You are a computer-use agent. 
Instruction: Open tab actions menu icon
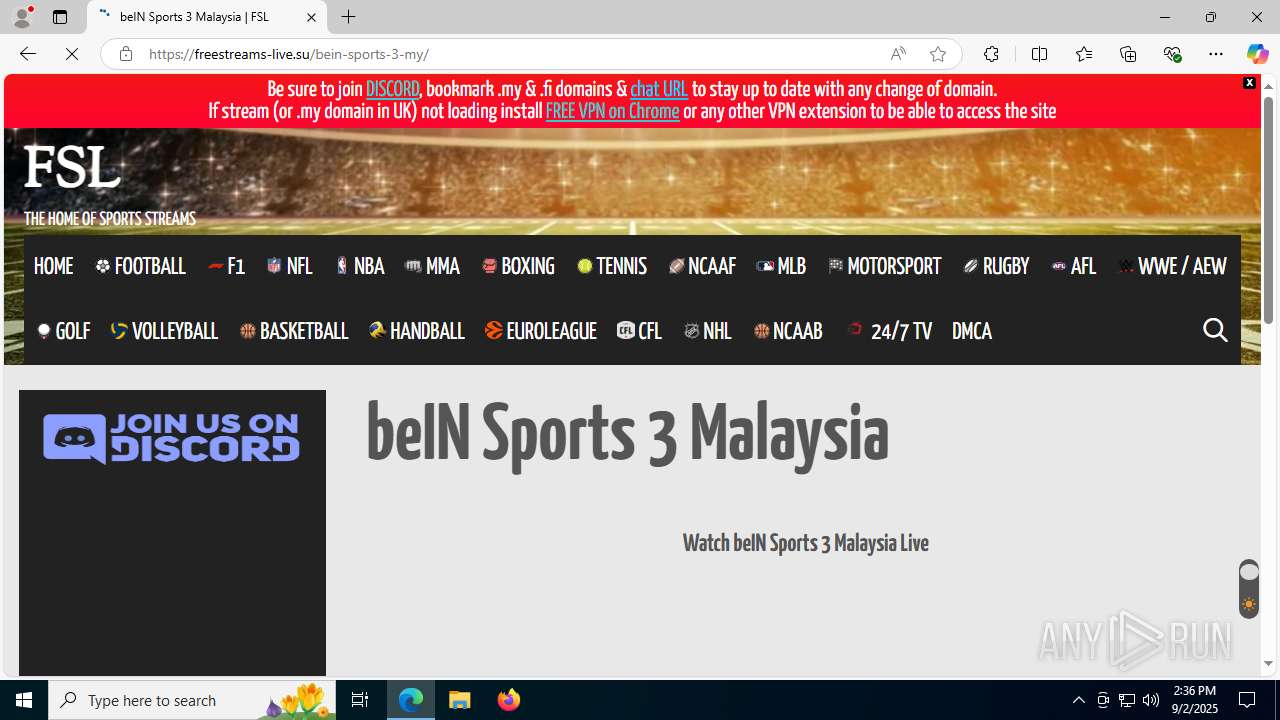tap(60, 17)
